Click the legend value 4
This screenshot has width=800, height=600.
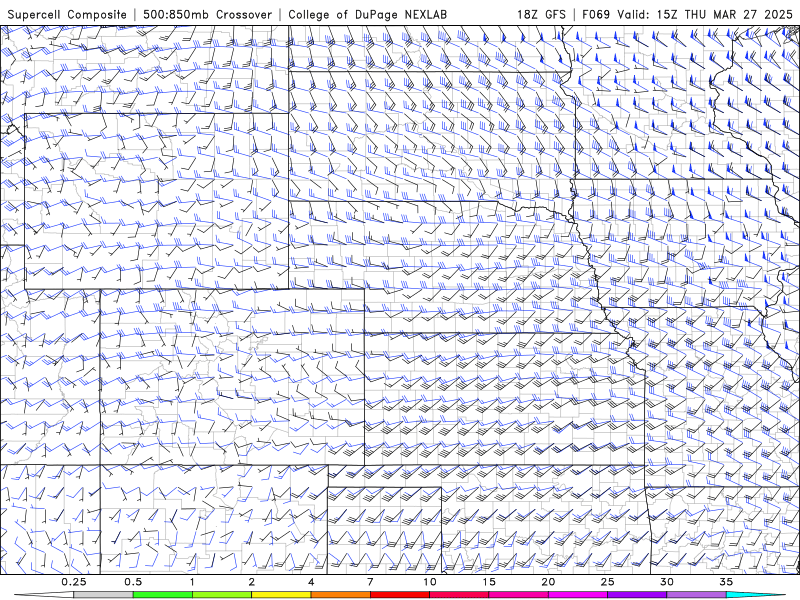point(311,582)
